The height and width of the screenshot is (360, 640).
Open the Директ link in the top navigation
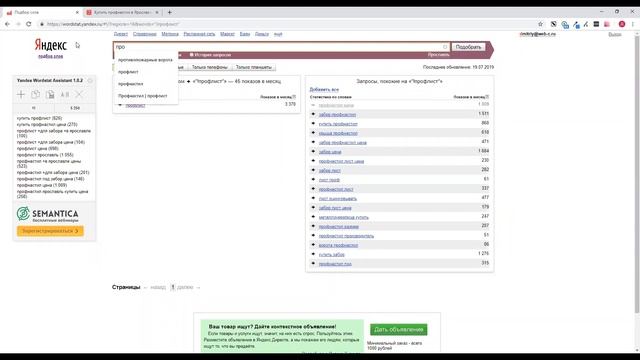coord(121,34)
